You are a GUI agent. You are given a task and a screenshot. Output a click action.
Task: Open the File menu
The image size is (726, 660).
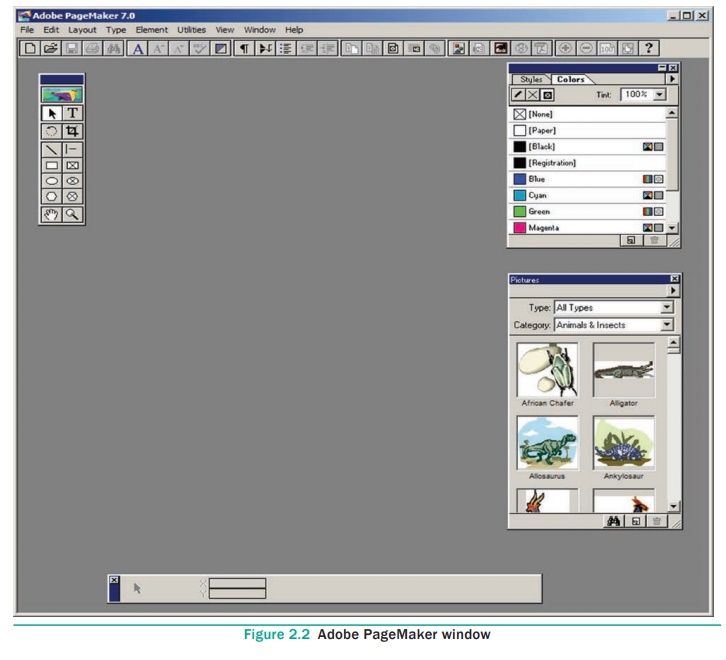click(27, 30)
